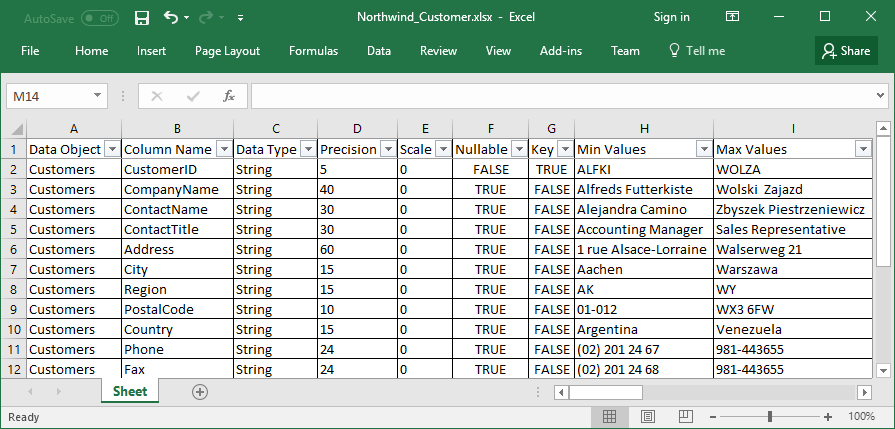The image size is (895, 429).
Task: Click the zoom slider handle
Action: click(769, 417)
